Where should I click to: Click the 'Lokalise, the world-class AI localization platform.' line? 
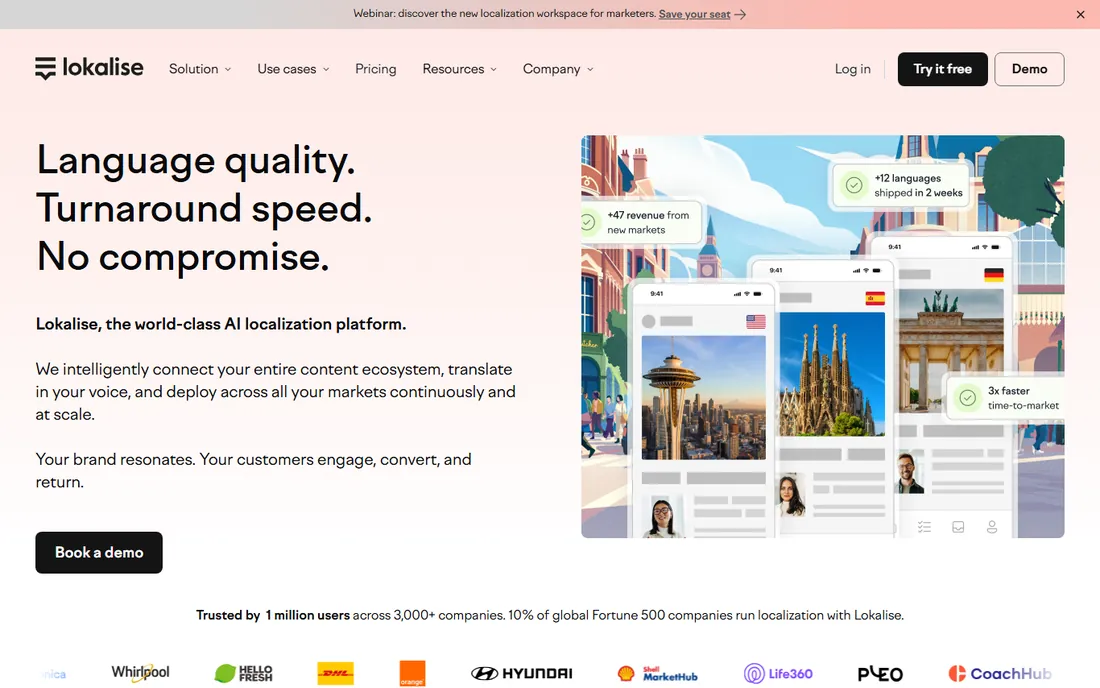[221, 324]
